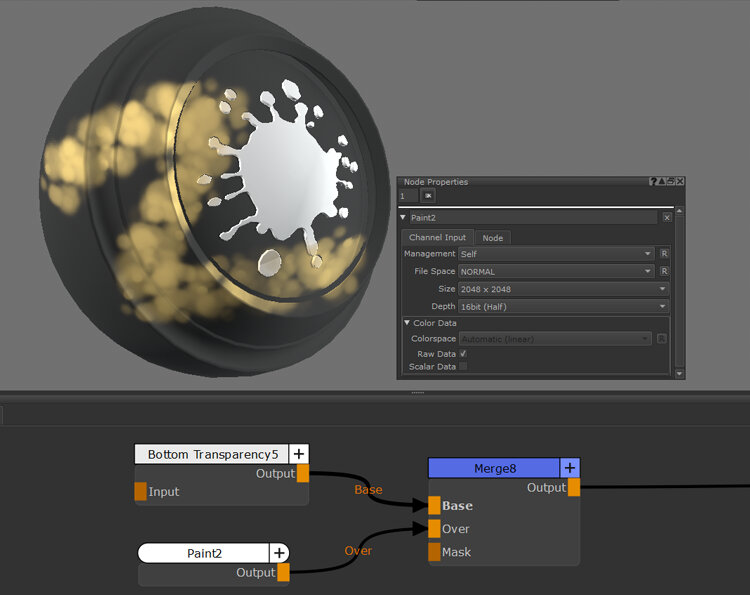Click plus icon on Bottom Transparency5 node
This screenshot has height=595, width=750.
(299, 454)
